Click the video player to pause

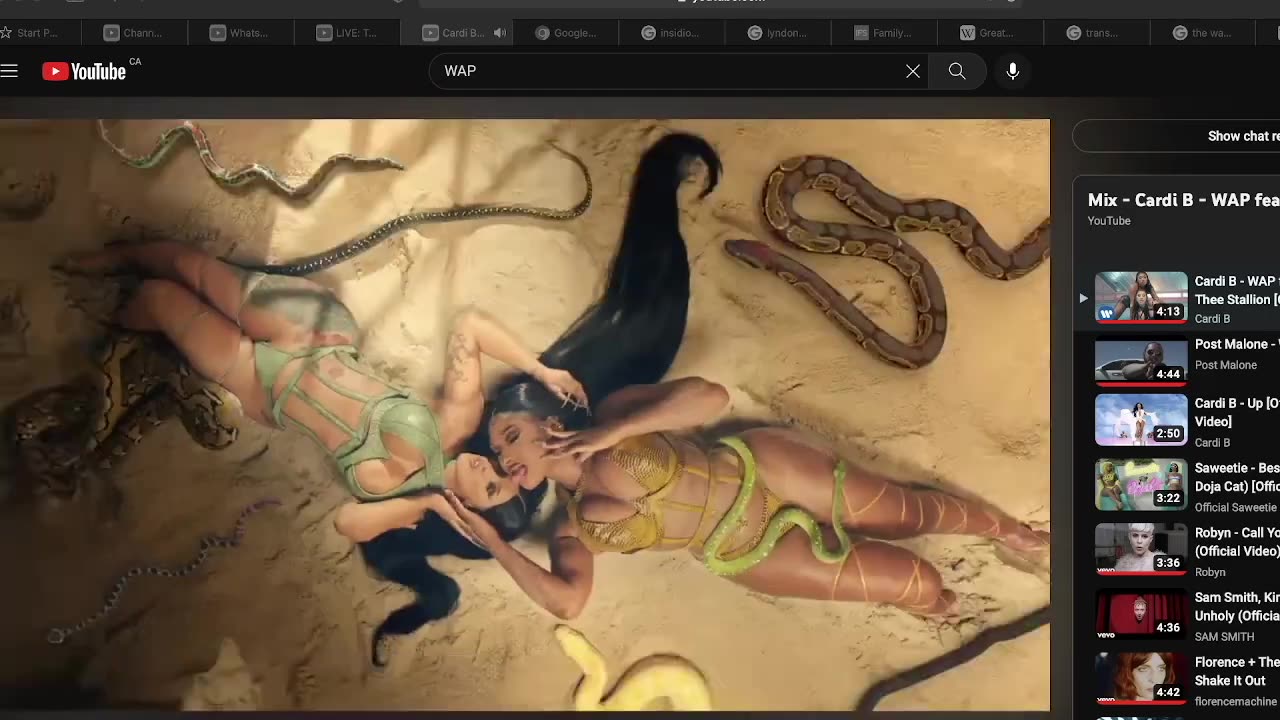pyautogui.click(x=525, y=415)
